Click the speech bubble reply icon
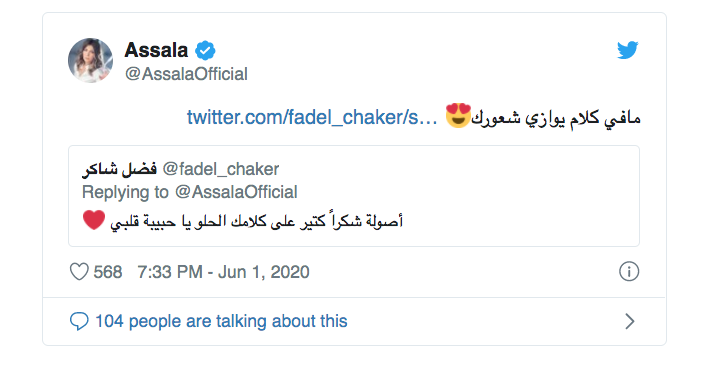This screenshot has height=367, width=710. (x=79, y=321)
